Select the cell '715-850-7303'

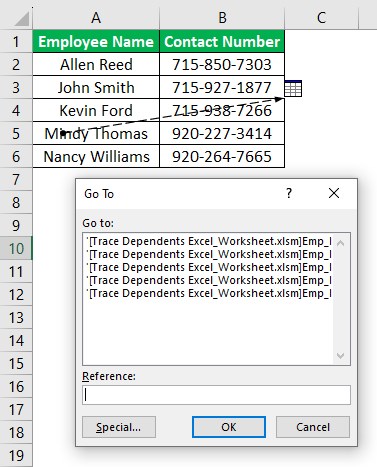[222, 65]
